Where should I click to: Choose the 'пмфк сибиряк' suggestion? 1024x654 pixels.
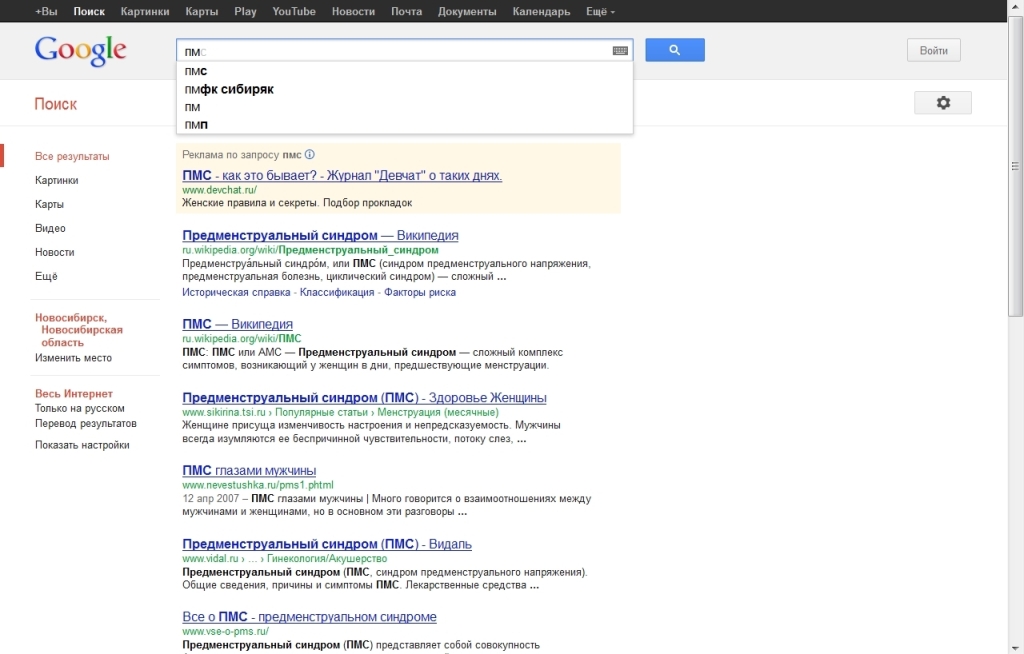tap(404, 89)
